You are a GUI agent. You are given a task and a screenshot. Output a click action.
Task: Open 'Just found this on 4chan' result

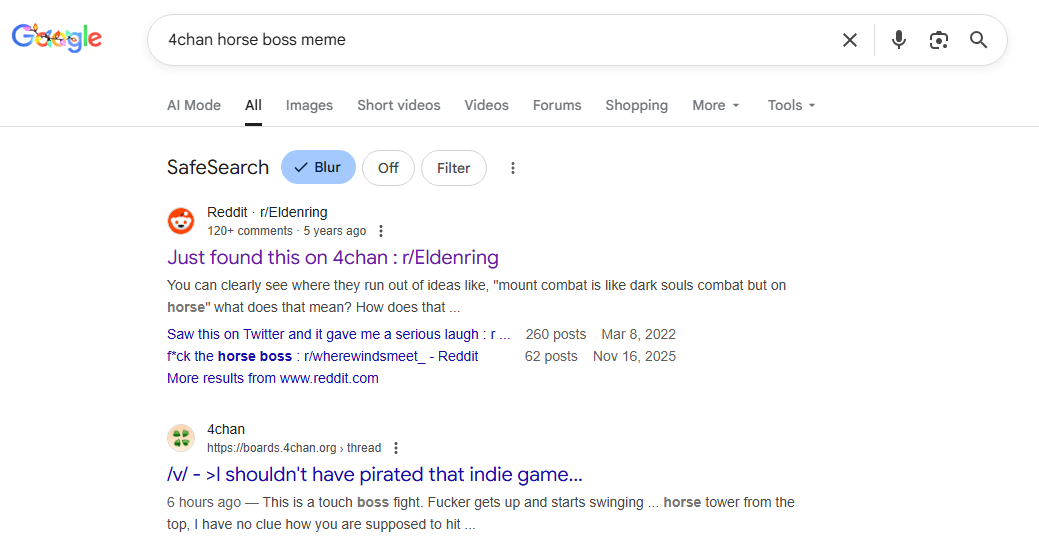333,257
